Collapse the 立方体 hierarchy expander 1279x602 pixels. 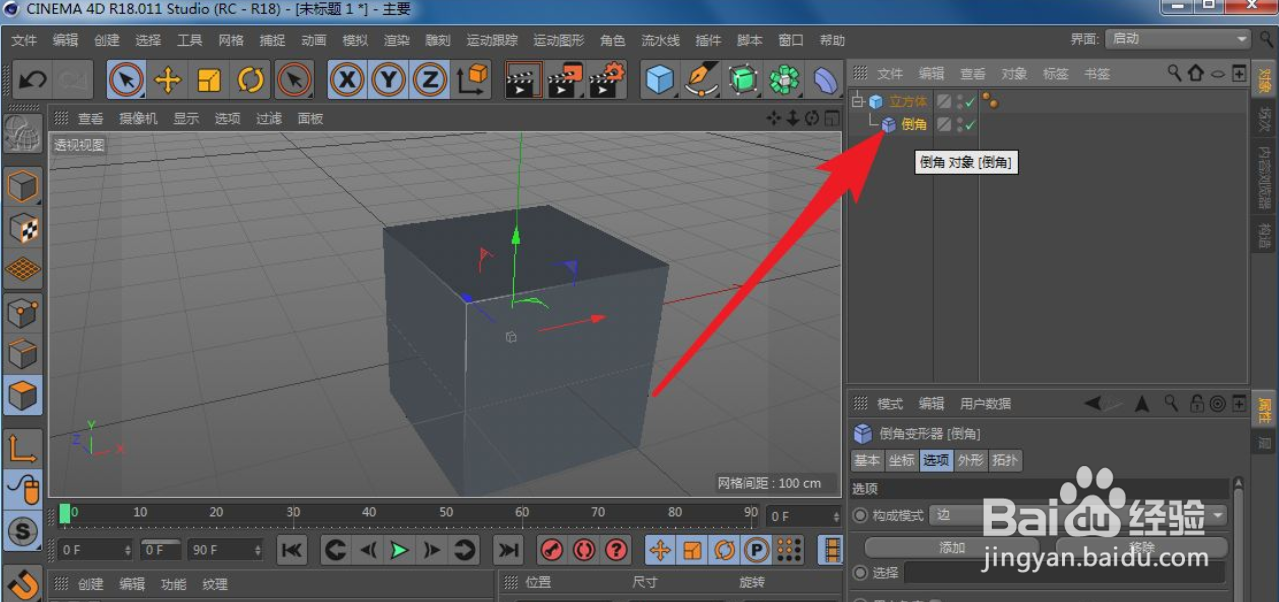856,101
